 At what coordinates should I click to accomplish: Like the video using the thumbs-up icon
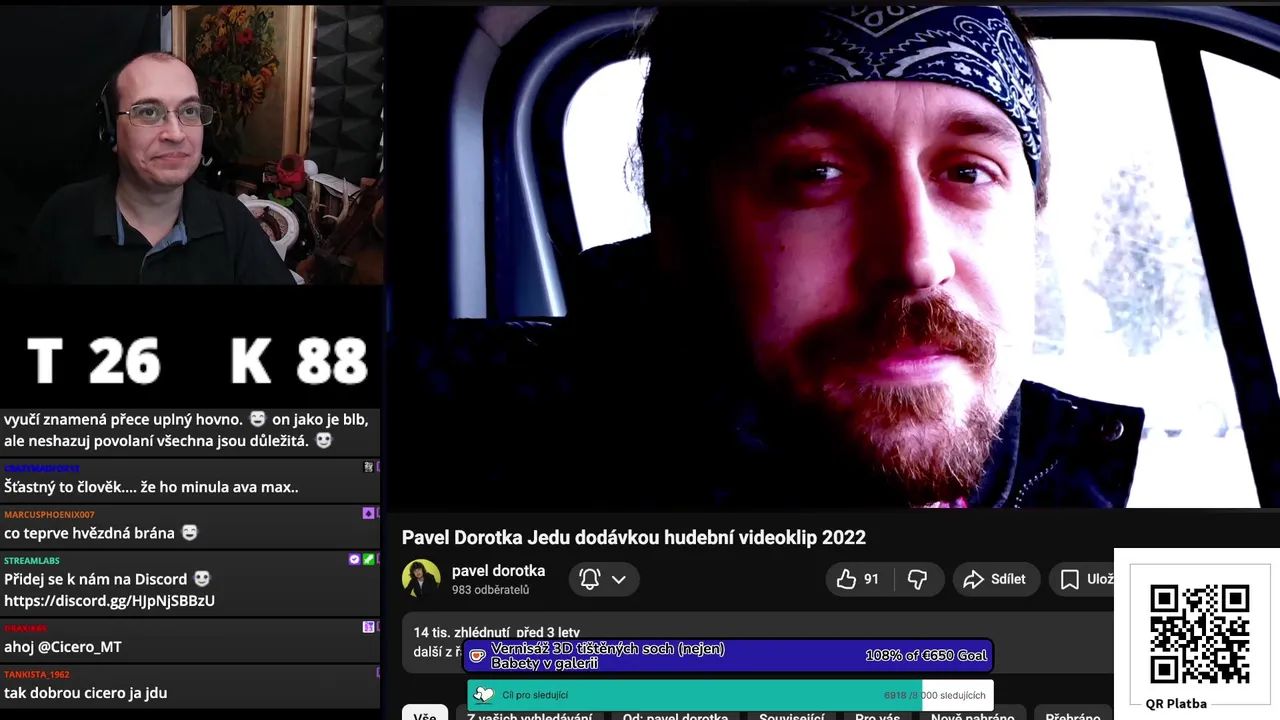coord(846,579)
